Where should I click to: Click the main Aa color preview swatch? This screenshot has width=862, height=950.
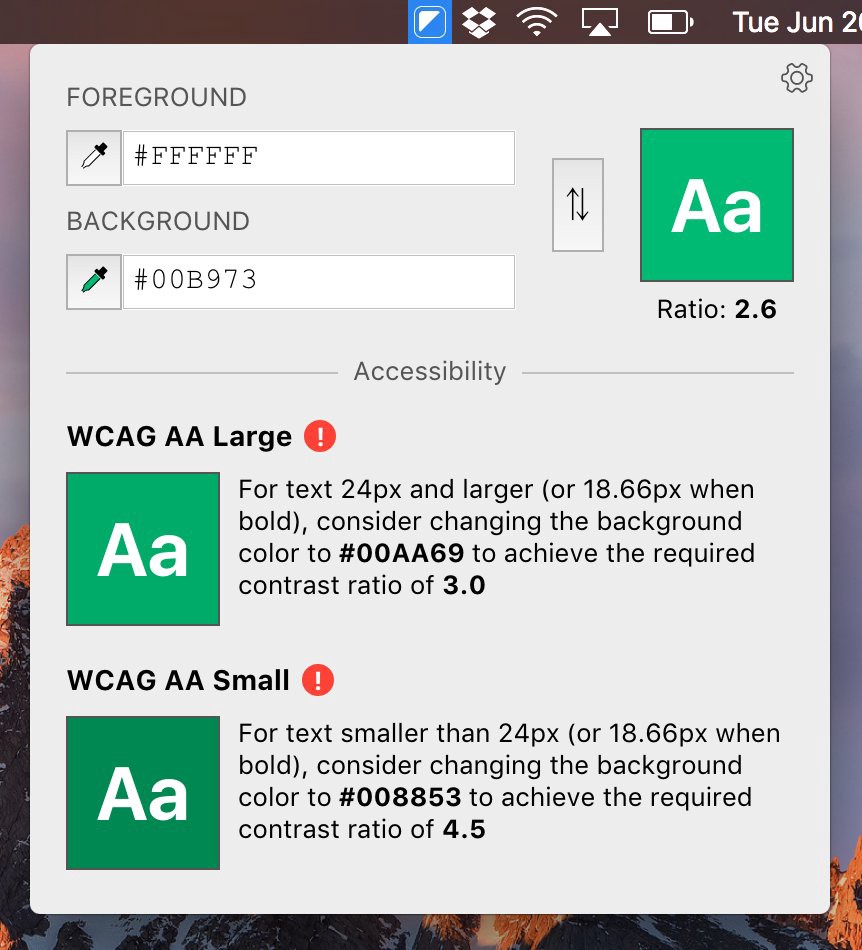716,205
